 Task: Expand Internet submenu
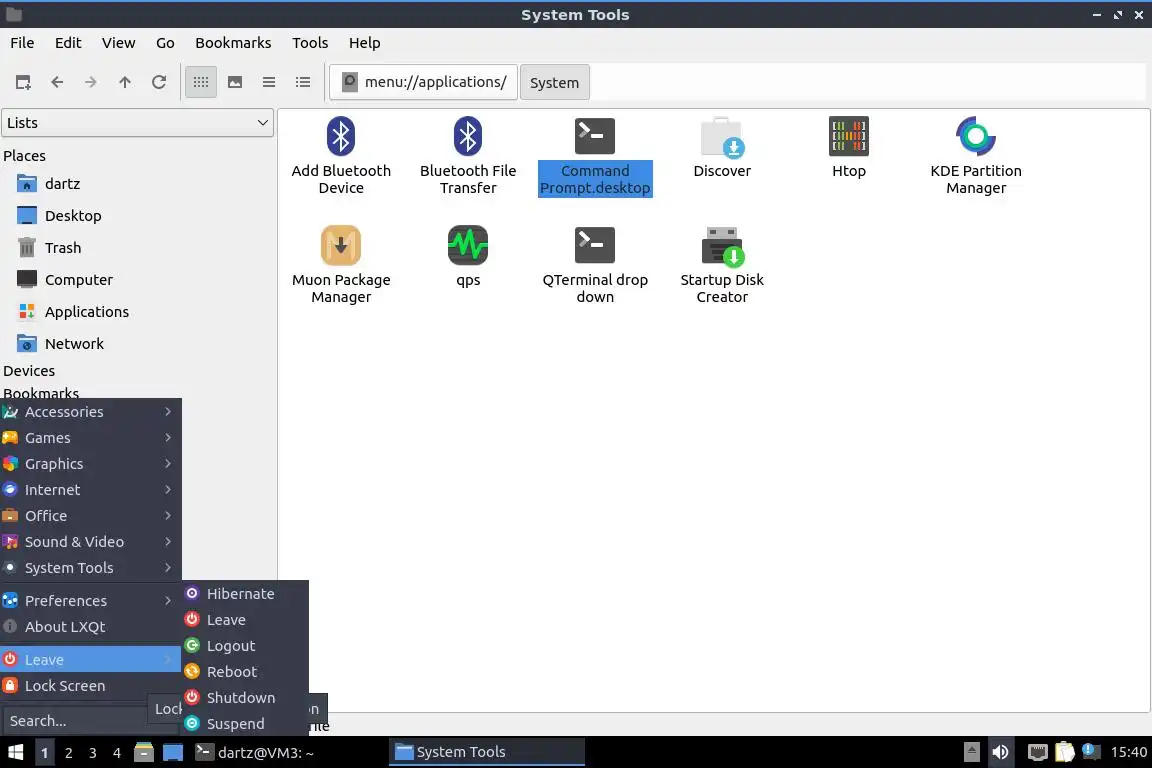click(90, 489)
